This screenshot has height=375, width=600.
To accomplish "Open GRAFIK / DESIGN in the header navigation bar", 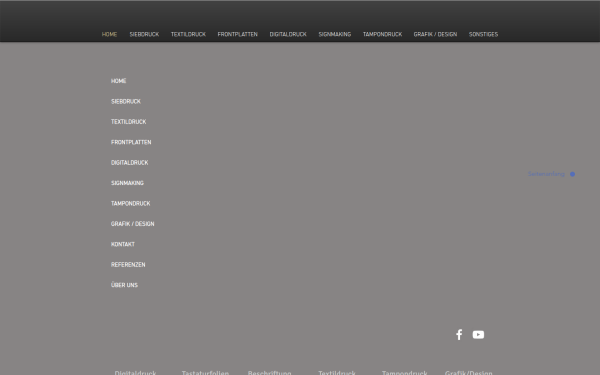I will (x=435, y=34).
